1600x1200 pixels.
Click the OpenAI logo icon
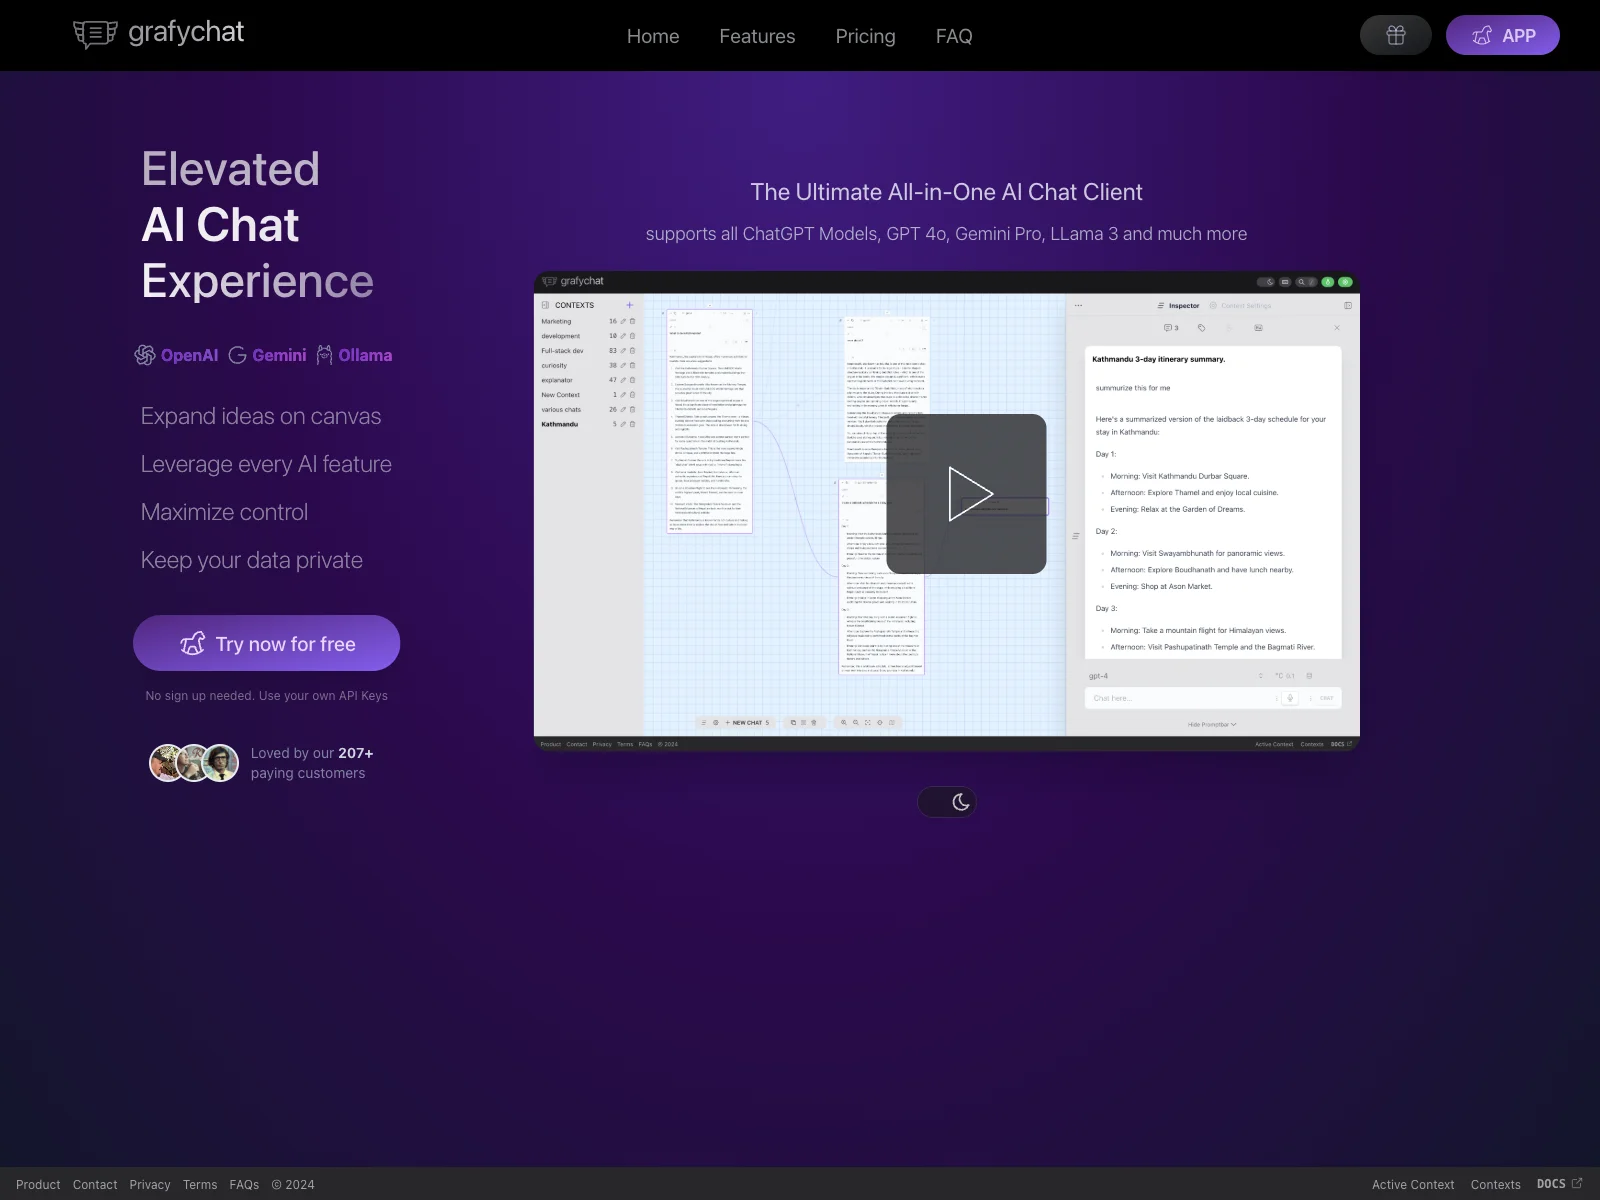point(145,355)
